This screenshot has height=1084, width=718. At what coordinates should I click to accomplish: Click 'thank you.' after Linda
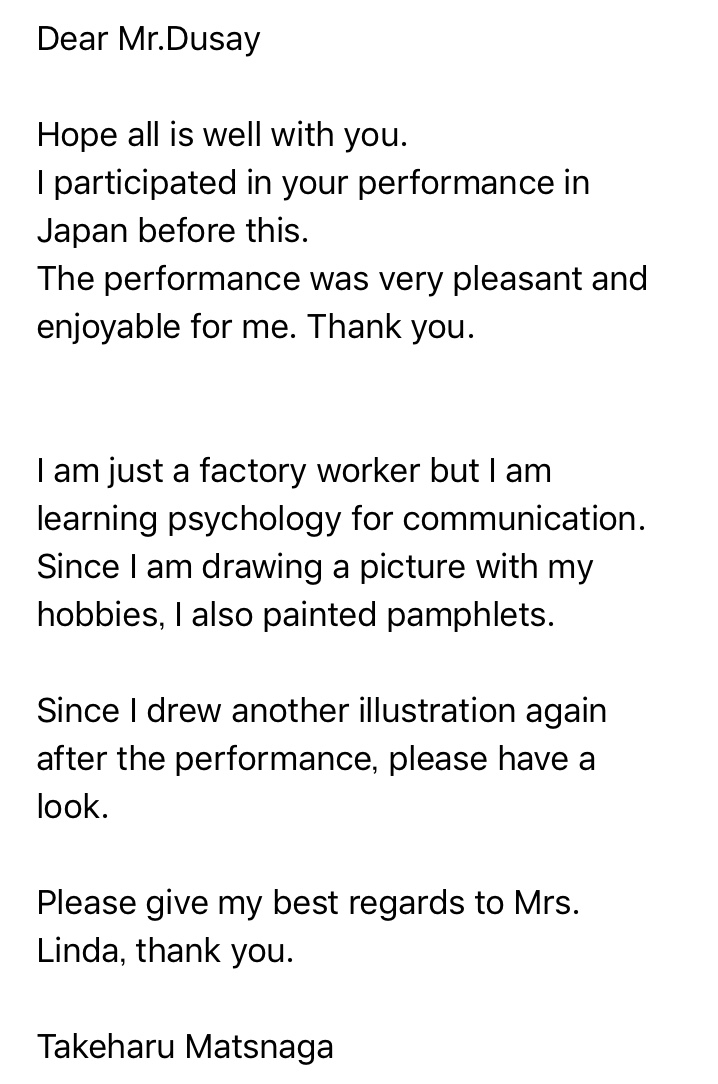click(x=215, y=951)
